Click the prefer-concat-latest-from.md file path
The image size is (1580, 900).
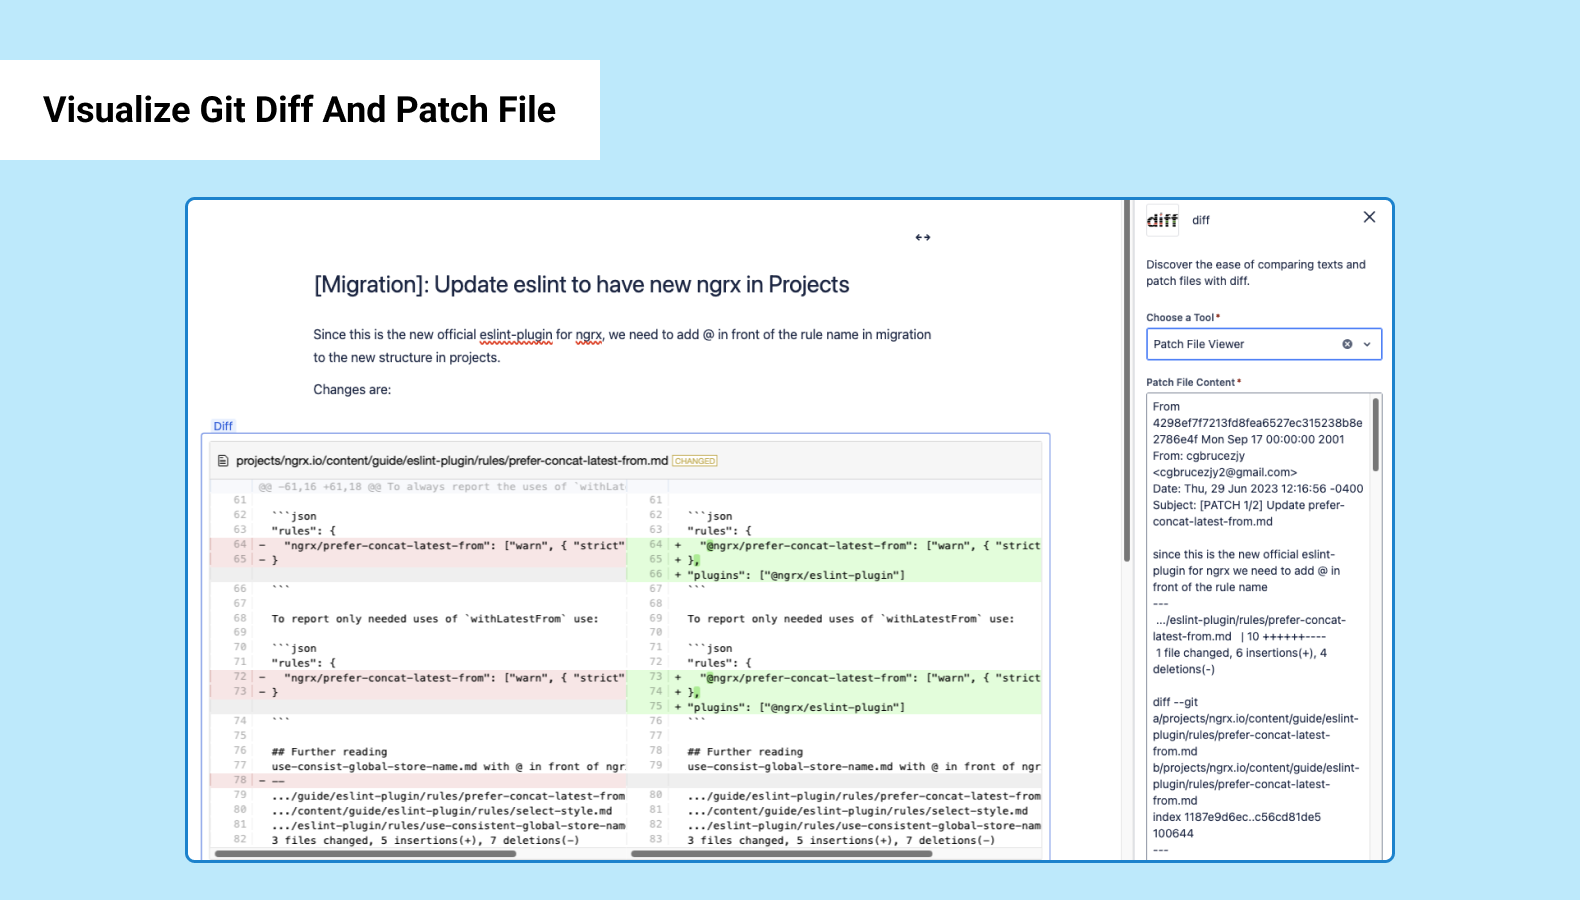click(452, 461)
